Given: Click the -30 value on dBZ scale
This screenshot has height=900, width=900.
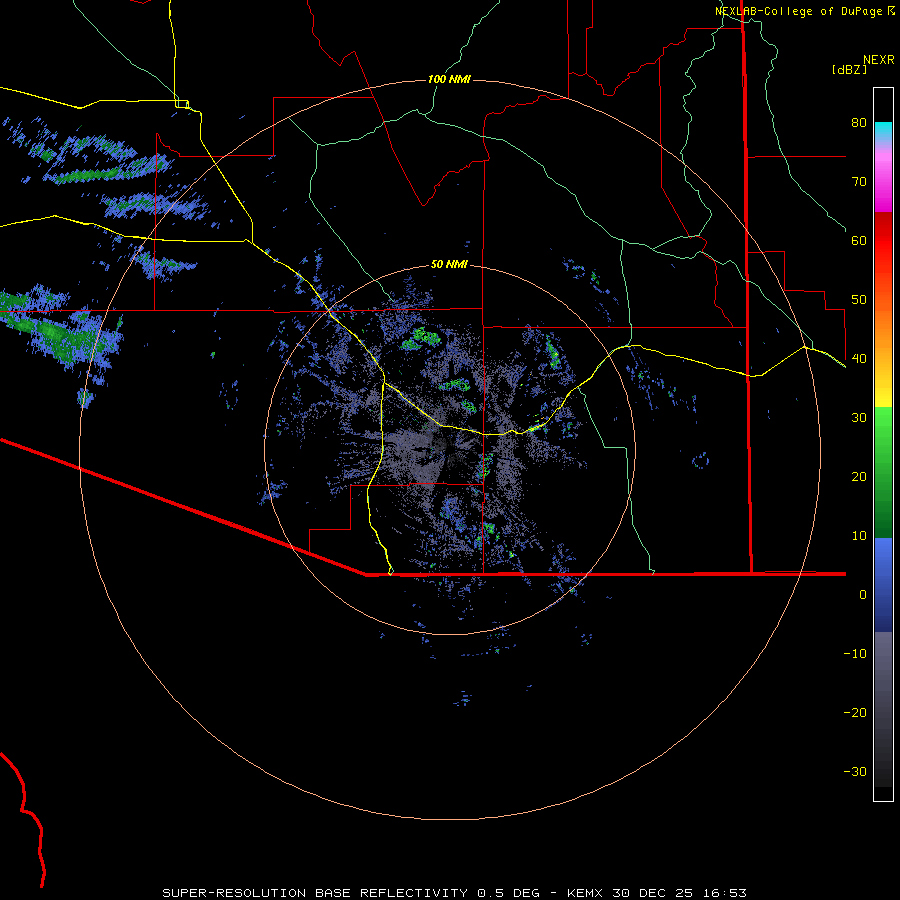Looking at the screenshot, I should [x=855, y=771].
